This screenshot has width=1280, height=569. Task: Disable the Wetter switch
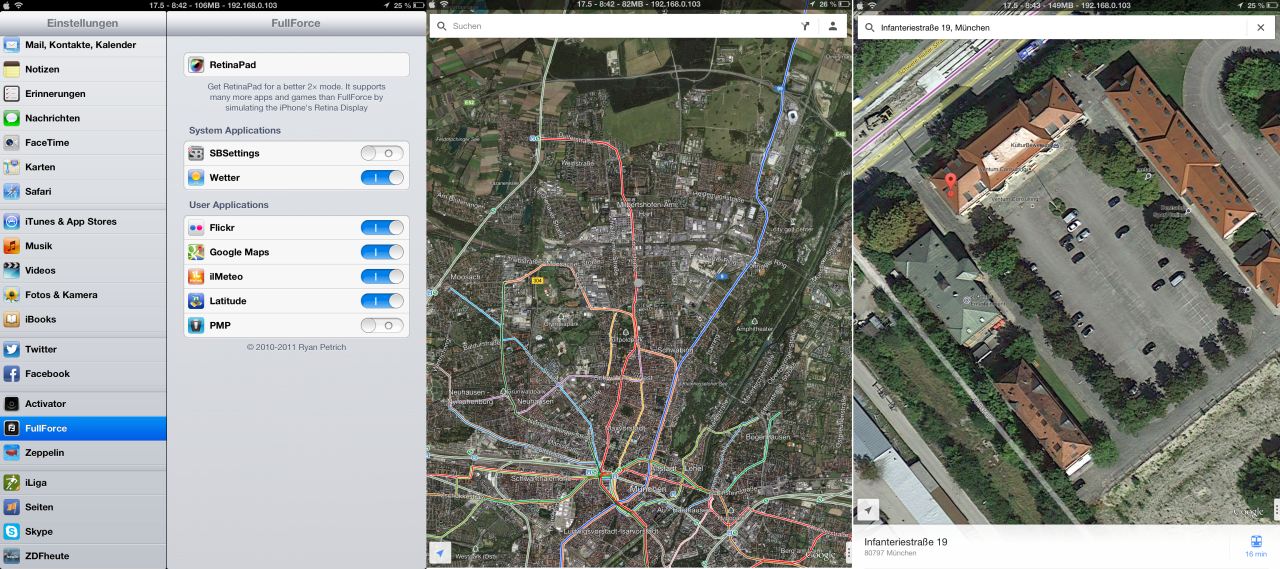pyautogui.click(x=382, y=177)
